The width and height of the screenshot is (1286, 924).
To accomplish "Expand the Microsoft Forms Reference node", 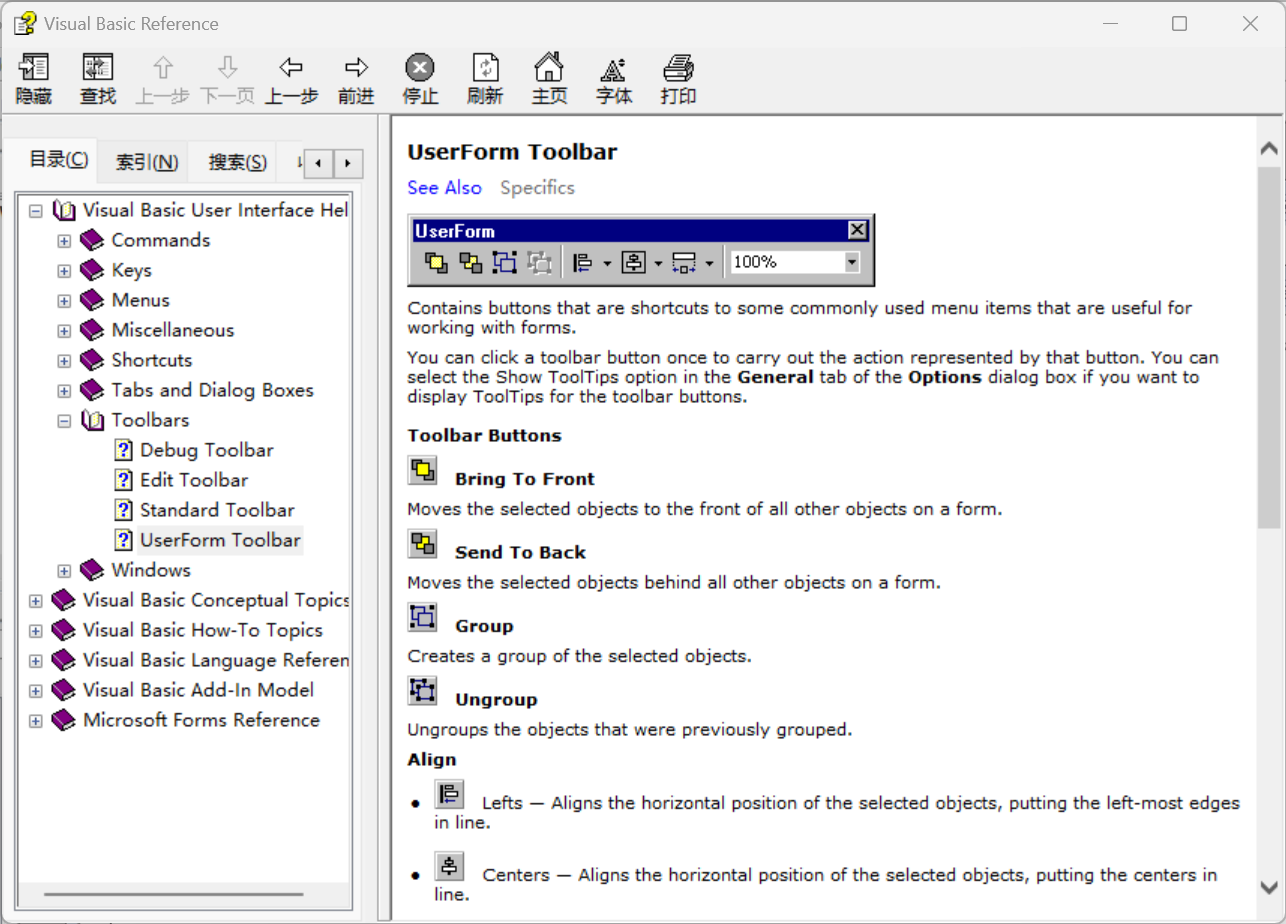I will click(36, 721).
